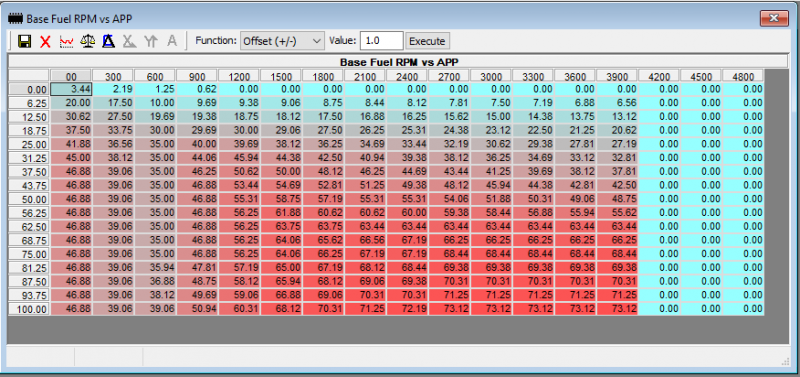Click the chip icon in the title bar
800x377 pixels.
point(16,18)
